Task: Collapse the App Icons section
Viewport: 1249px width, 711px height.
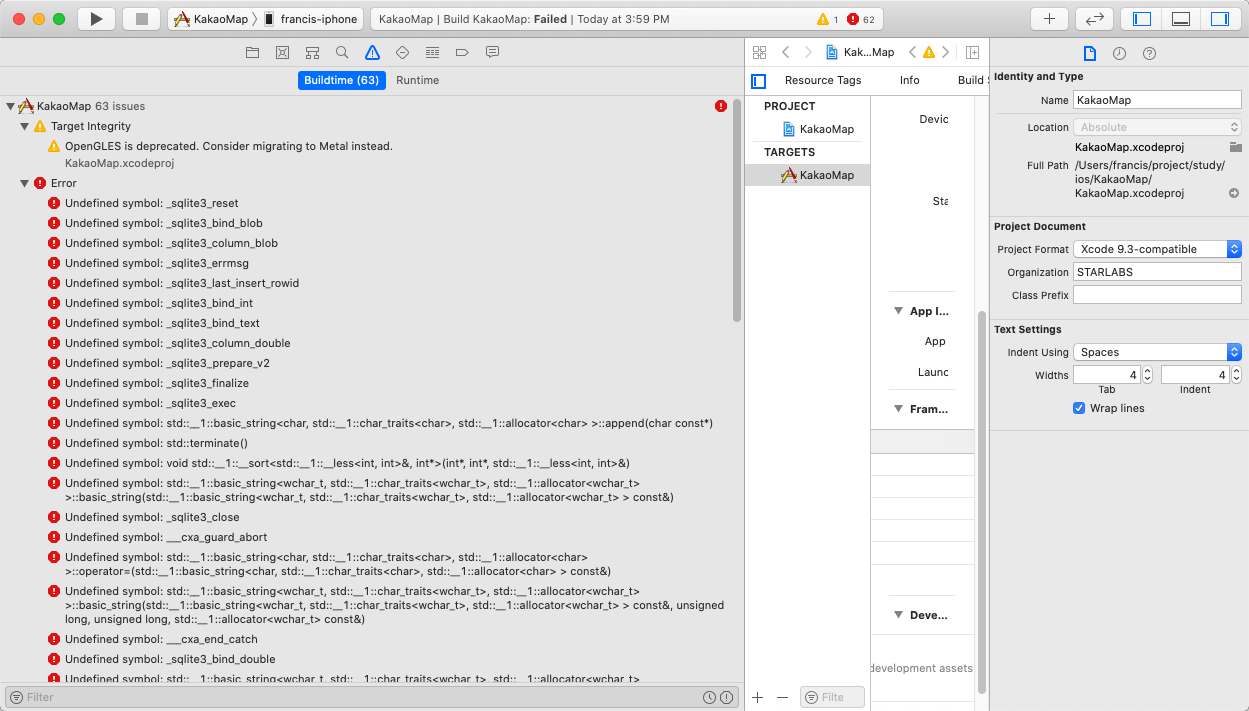Action: (x=898, y=311)
